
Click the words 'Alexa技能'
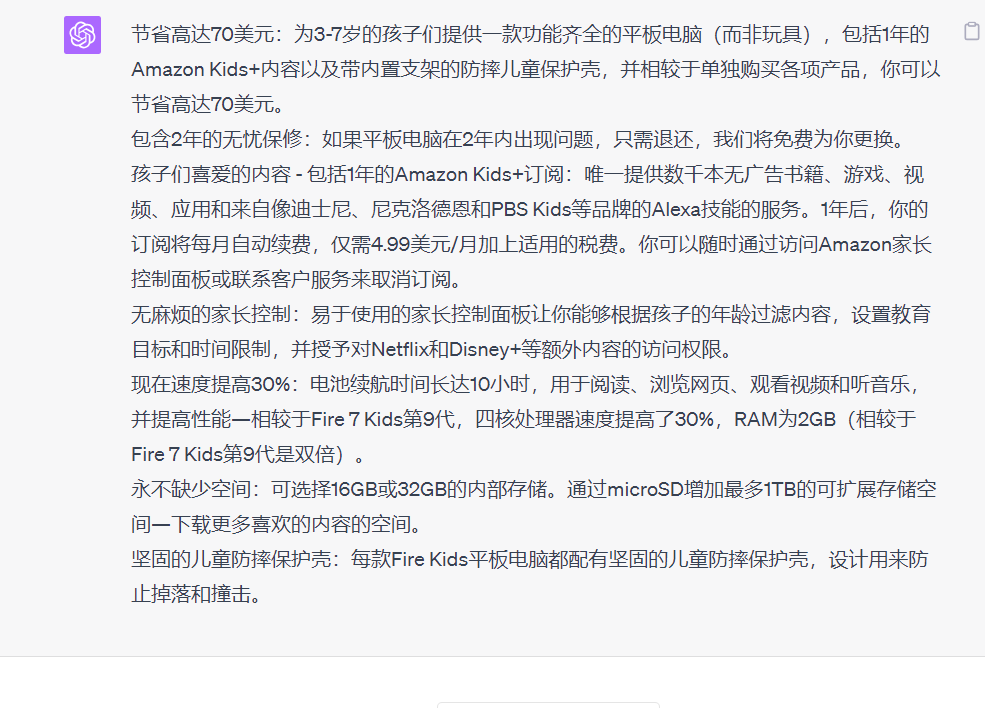click(x=695, y=209)
